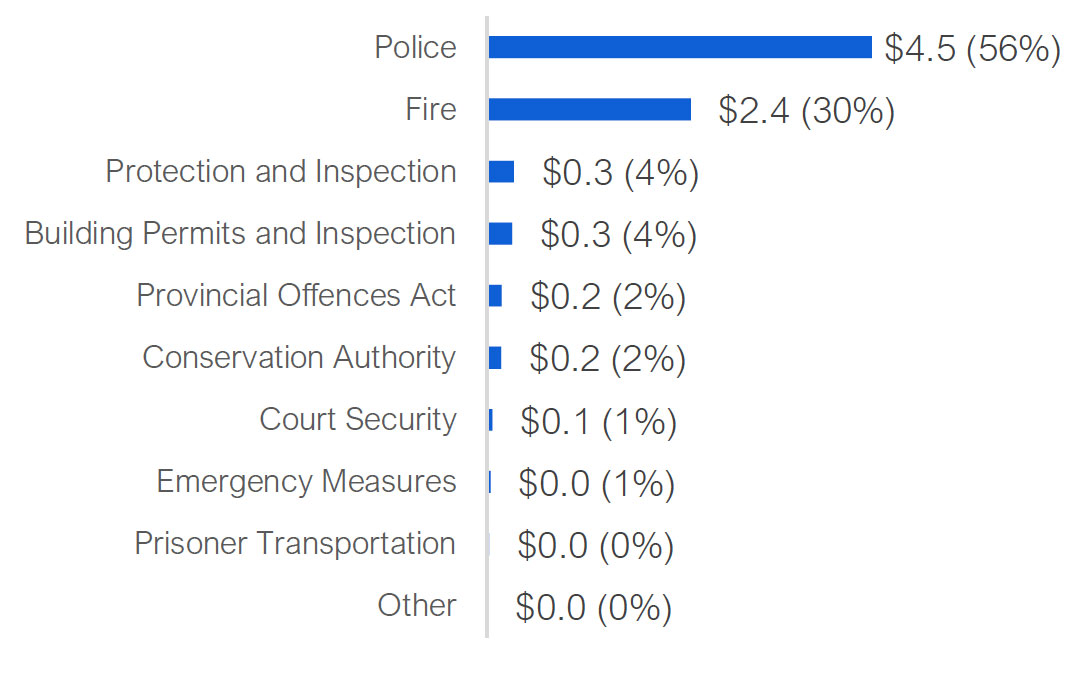Click the $2.4 (30%) data value
This screenshot has height=680, width=1078.
[x=806, y=110]
